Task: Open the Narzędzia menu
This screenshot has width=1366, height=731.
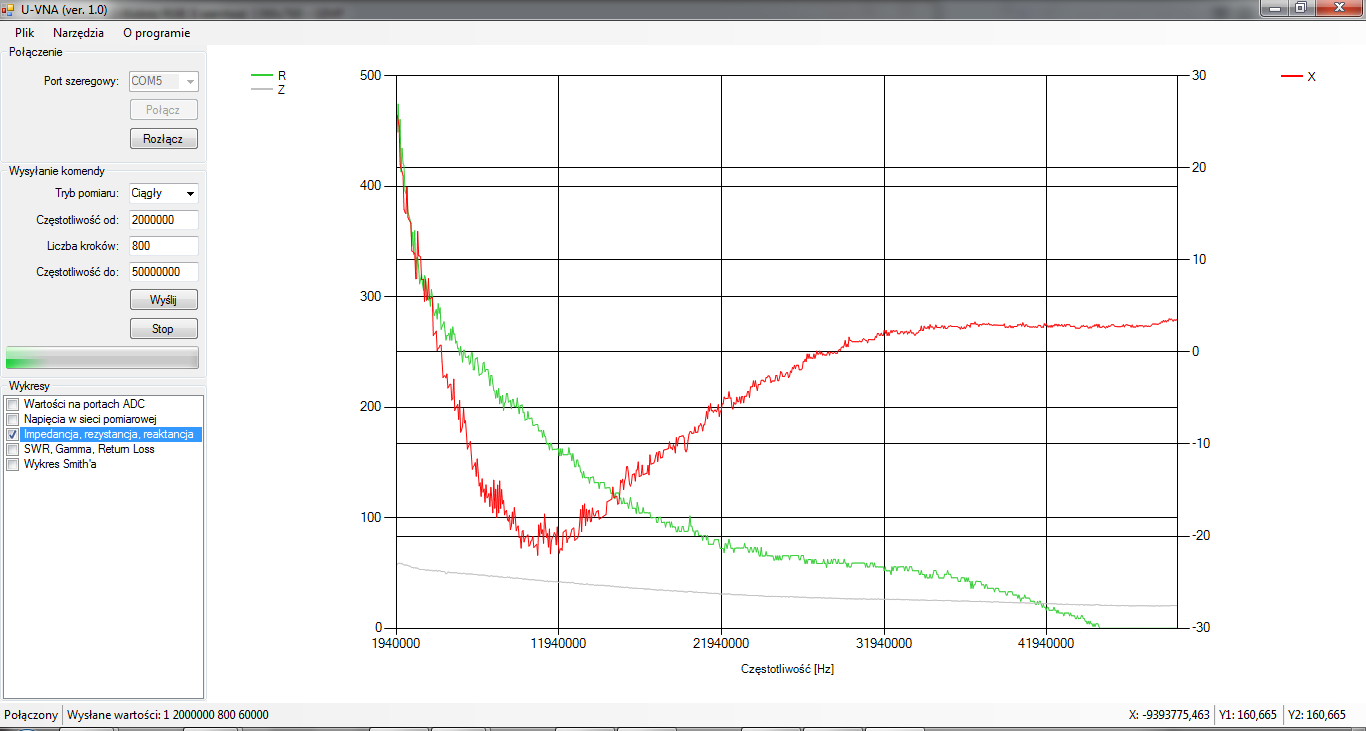Action: point(78,32)
